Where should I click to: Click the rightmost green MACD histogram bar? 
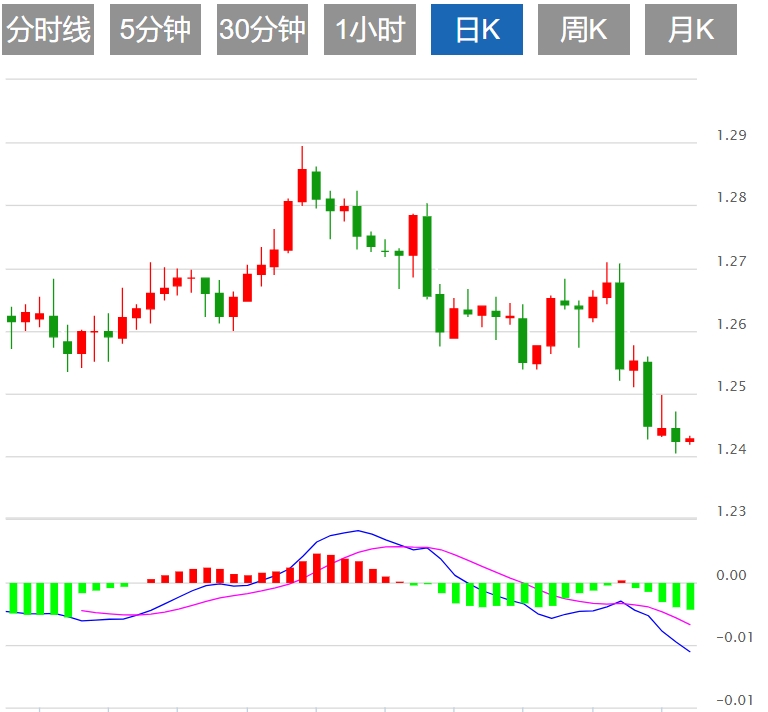click(689, 596)
